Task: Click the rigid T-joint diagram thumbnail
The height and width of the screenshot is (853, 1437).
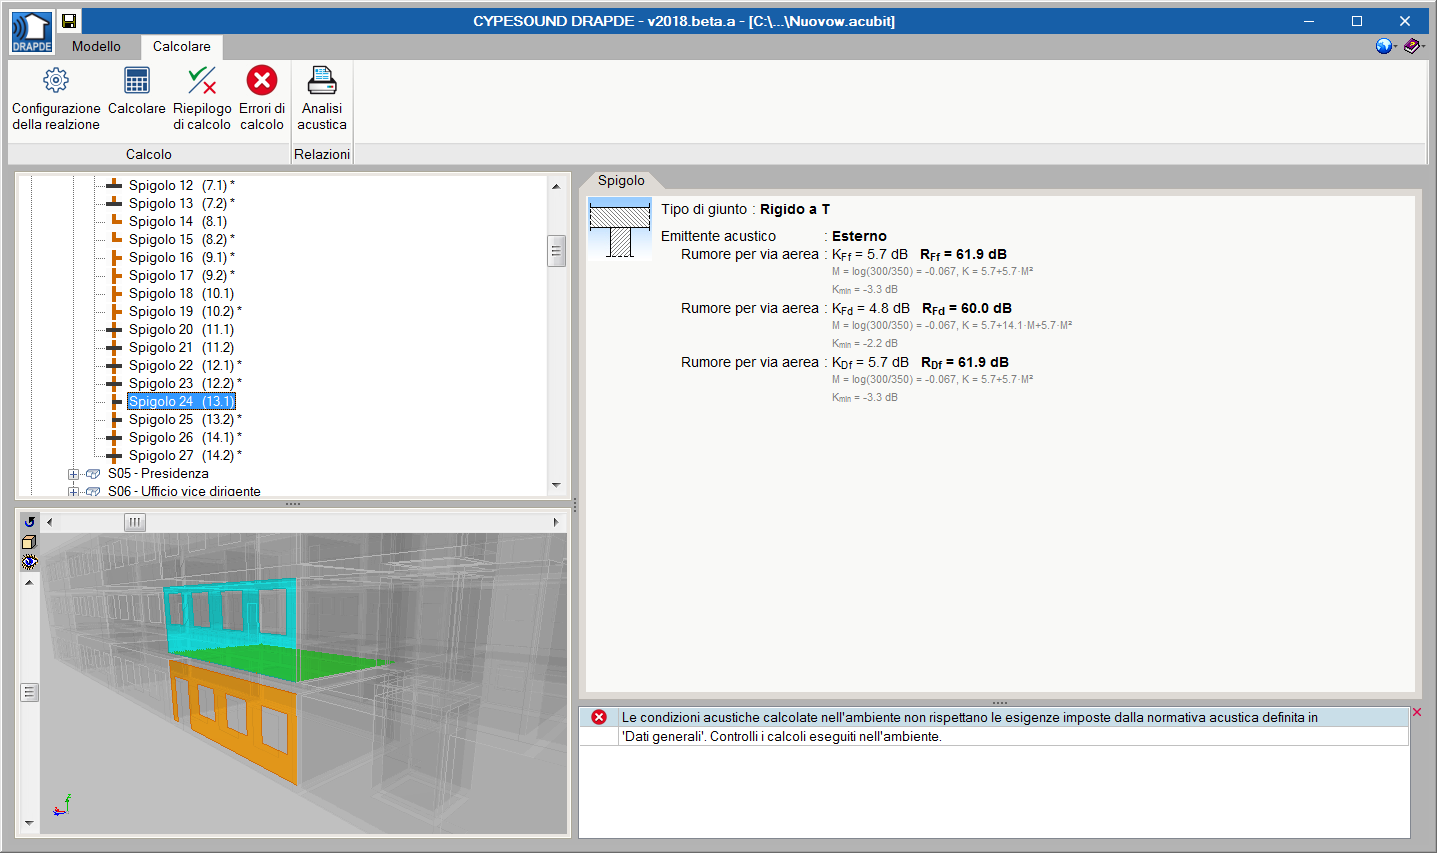Action: (x=620, y=229)
